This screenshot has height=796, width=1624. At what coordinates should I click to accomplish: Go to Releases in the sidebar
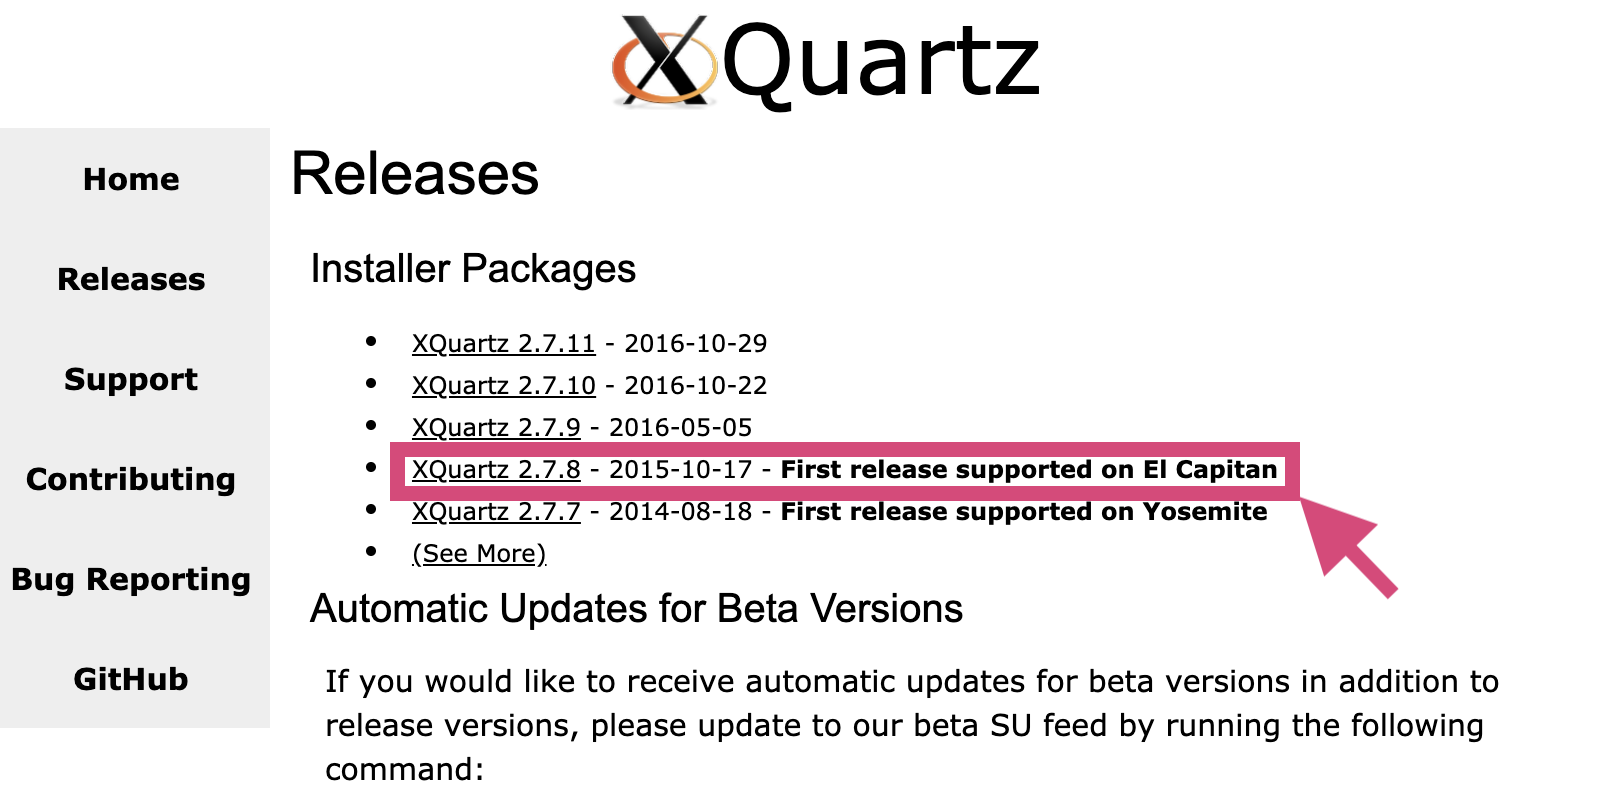(131, 279)
